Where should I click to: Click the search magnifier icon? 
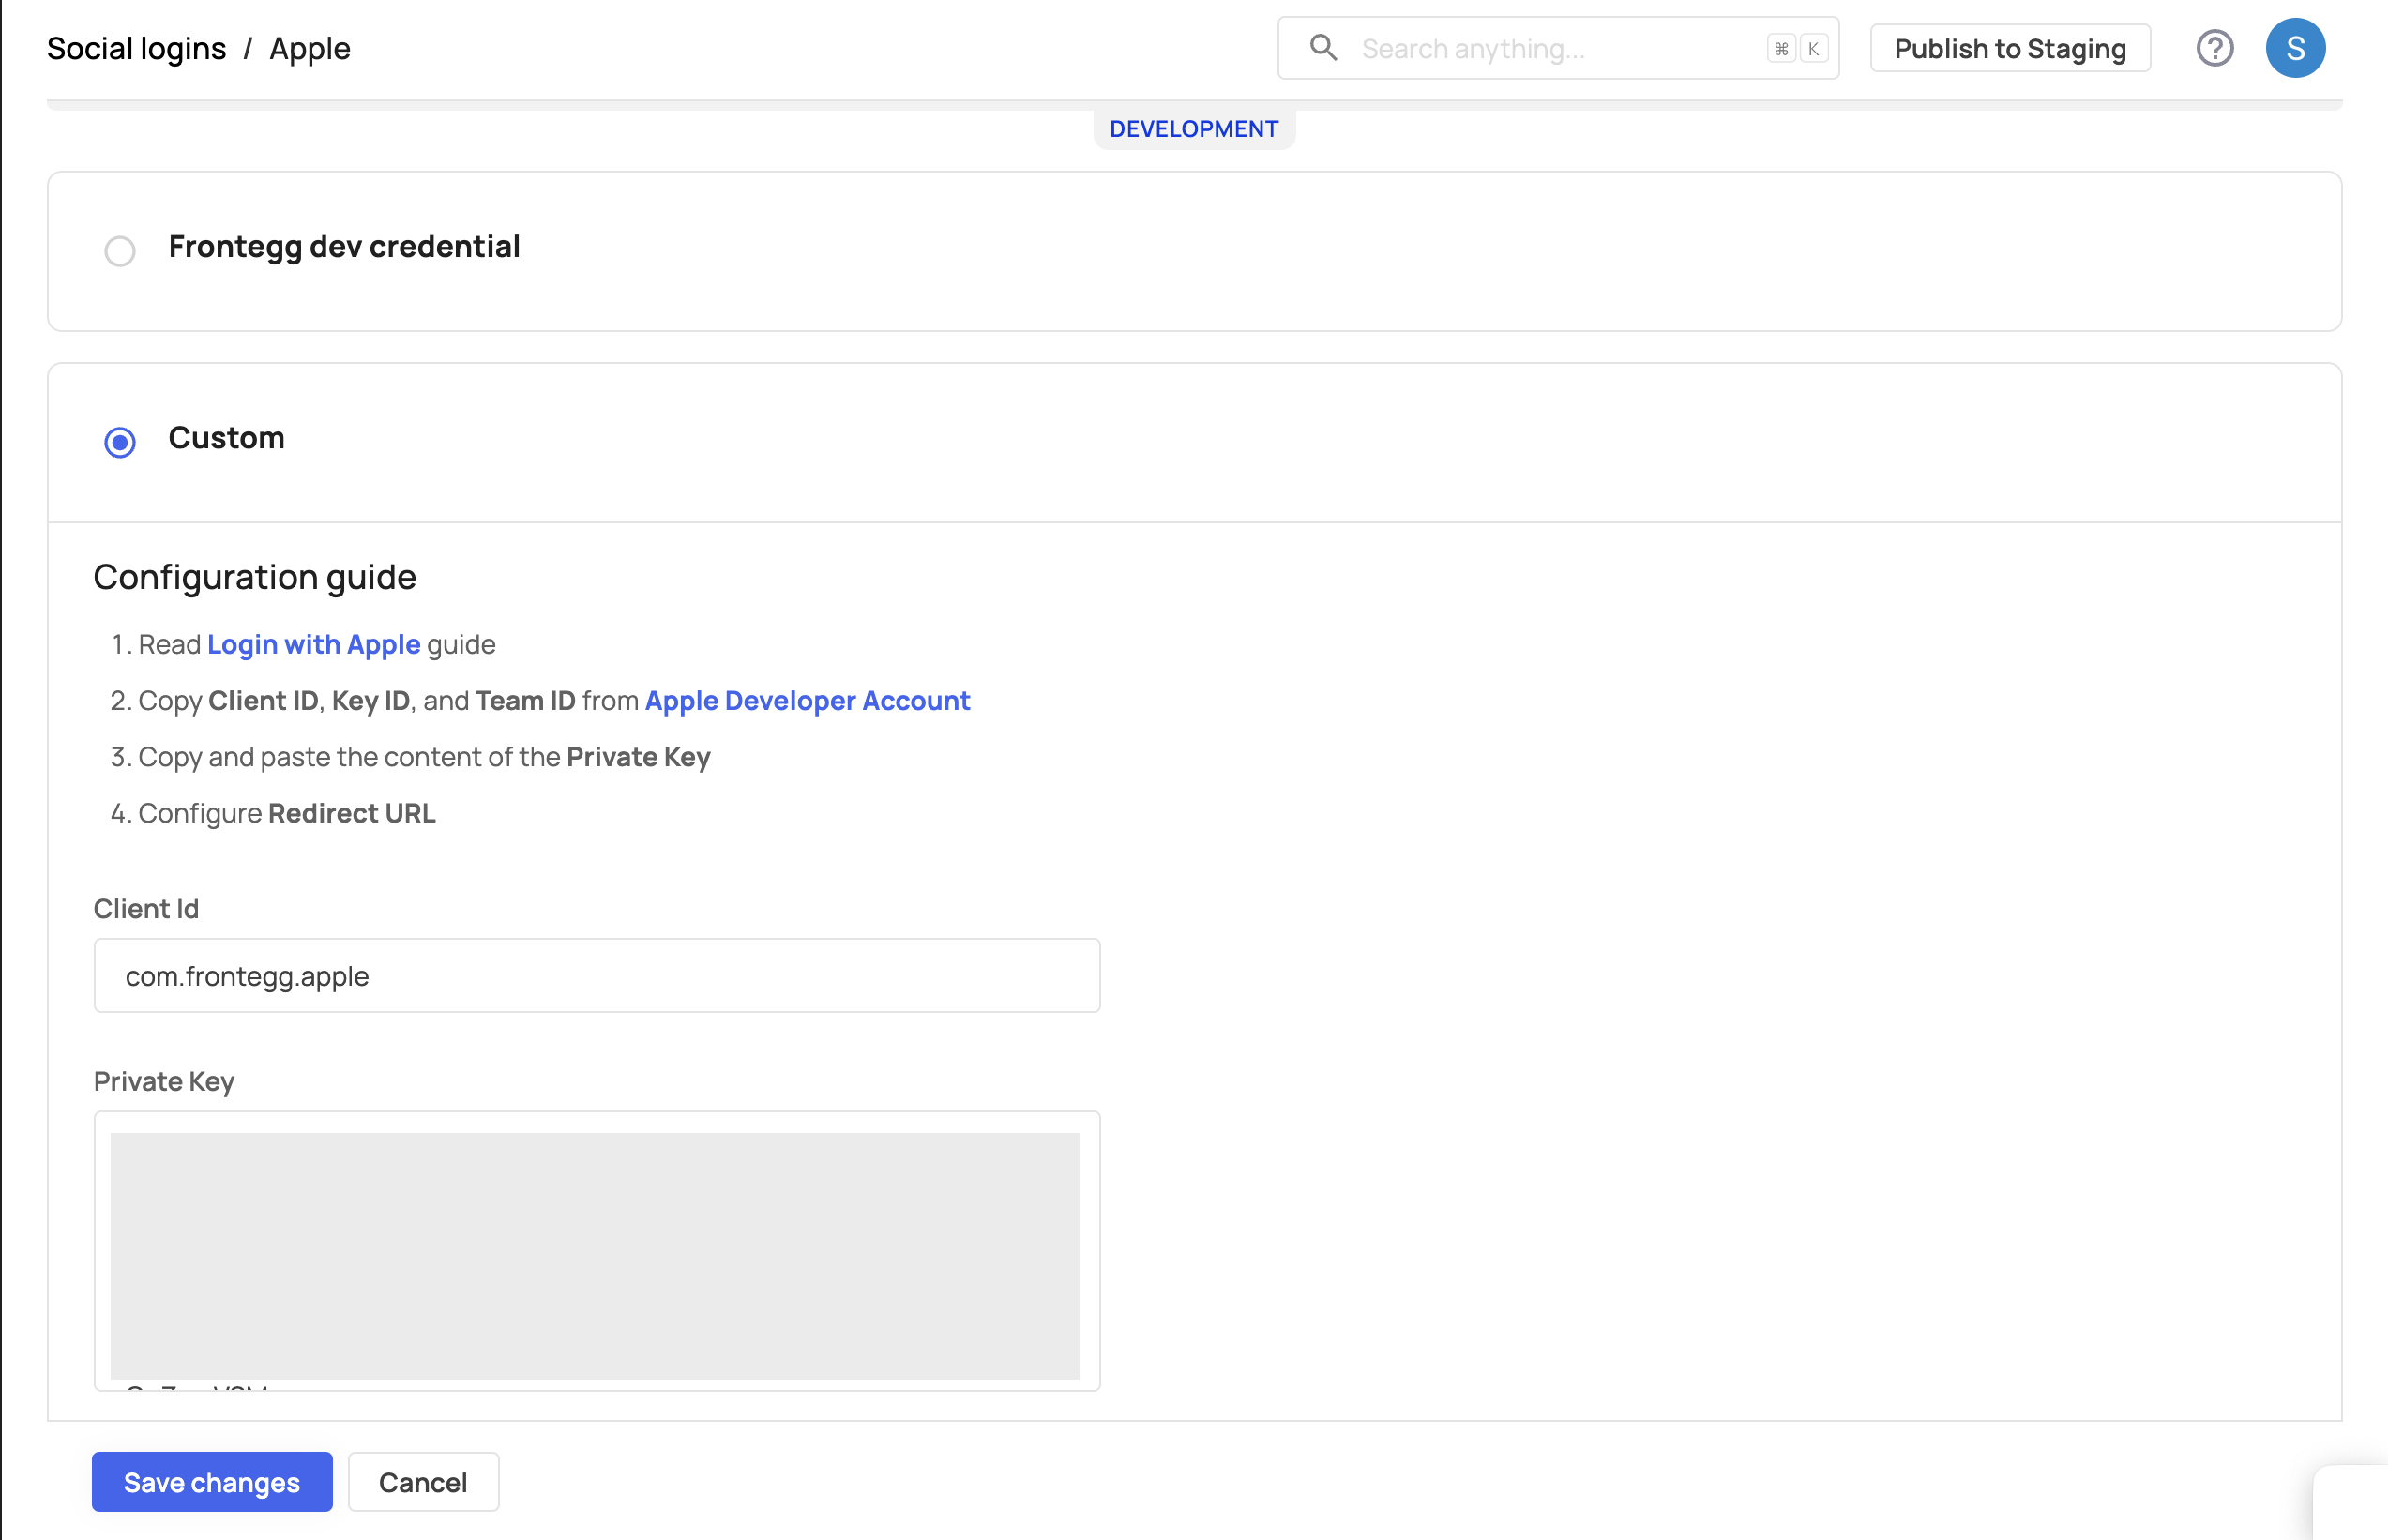(1323, 48)
